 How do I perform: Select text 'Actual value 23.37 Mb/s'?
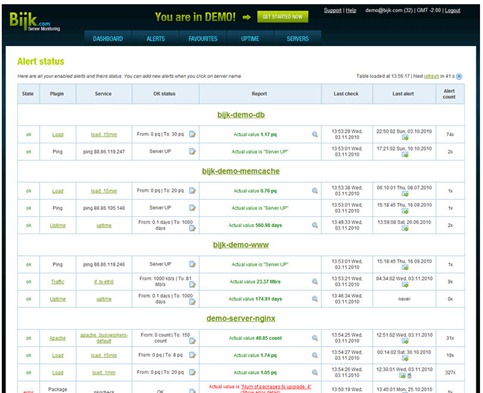(x=255, y=282)
